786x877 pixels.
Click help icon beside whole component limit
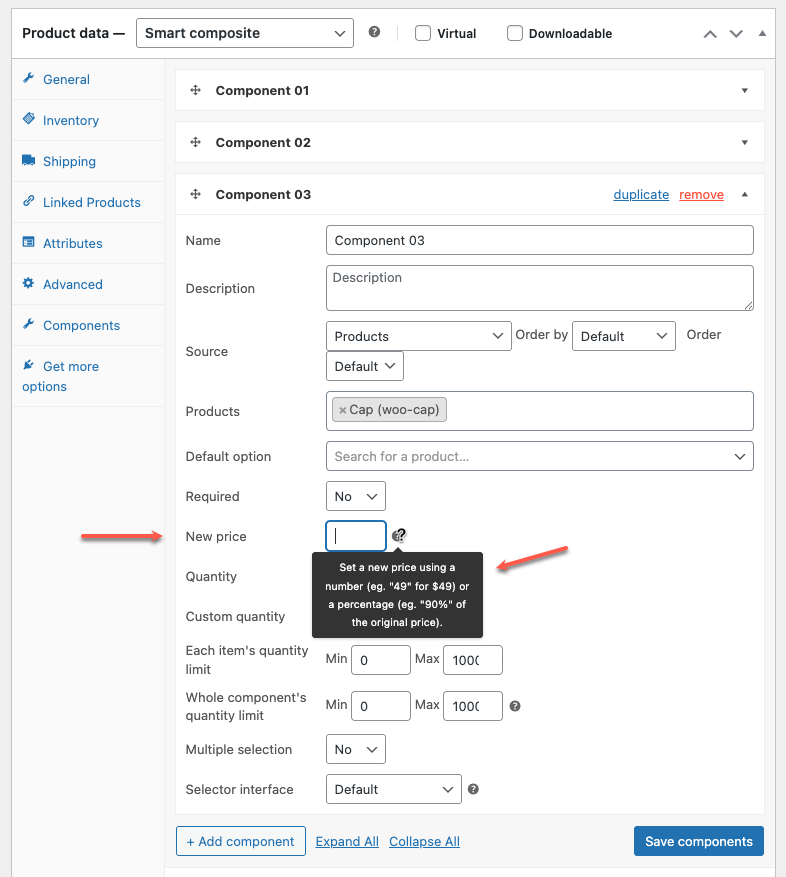[515, 706]
